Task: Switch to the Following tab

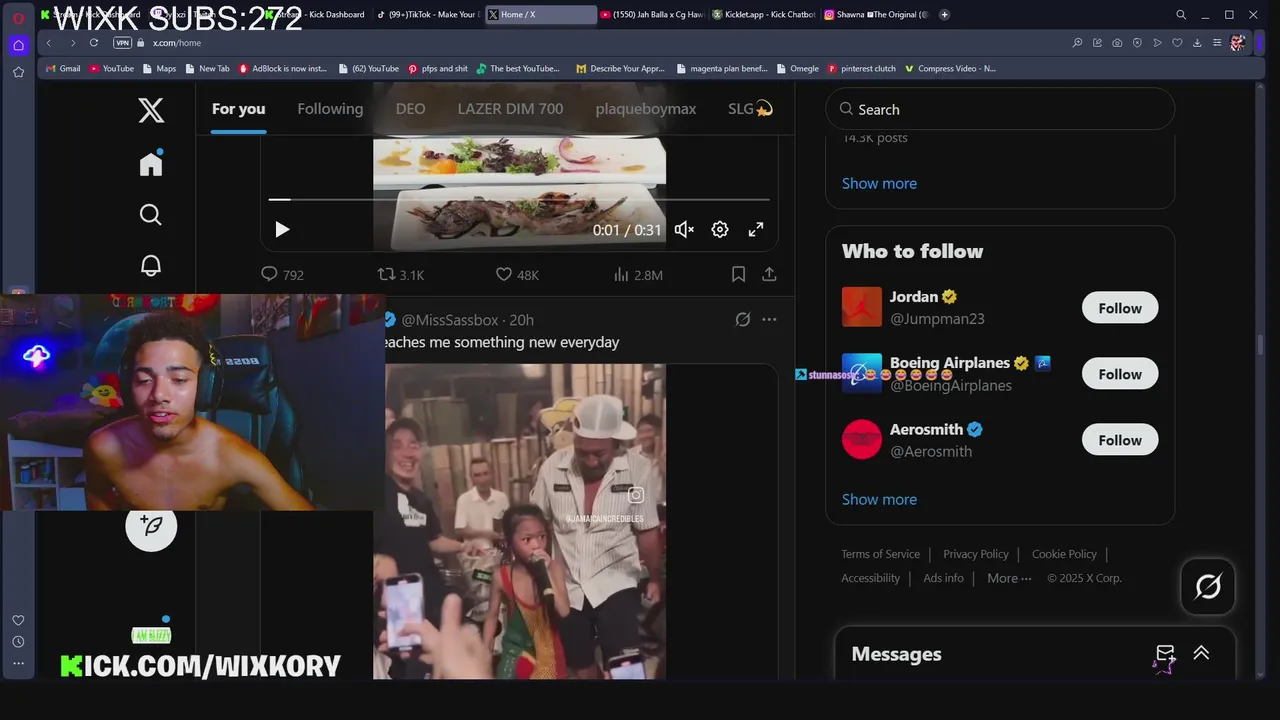Action: point(330,109)
